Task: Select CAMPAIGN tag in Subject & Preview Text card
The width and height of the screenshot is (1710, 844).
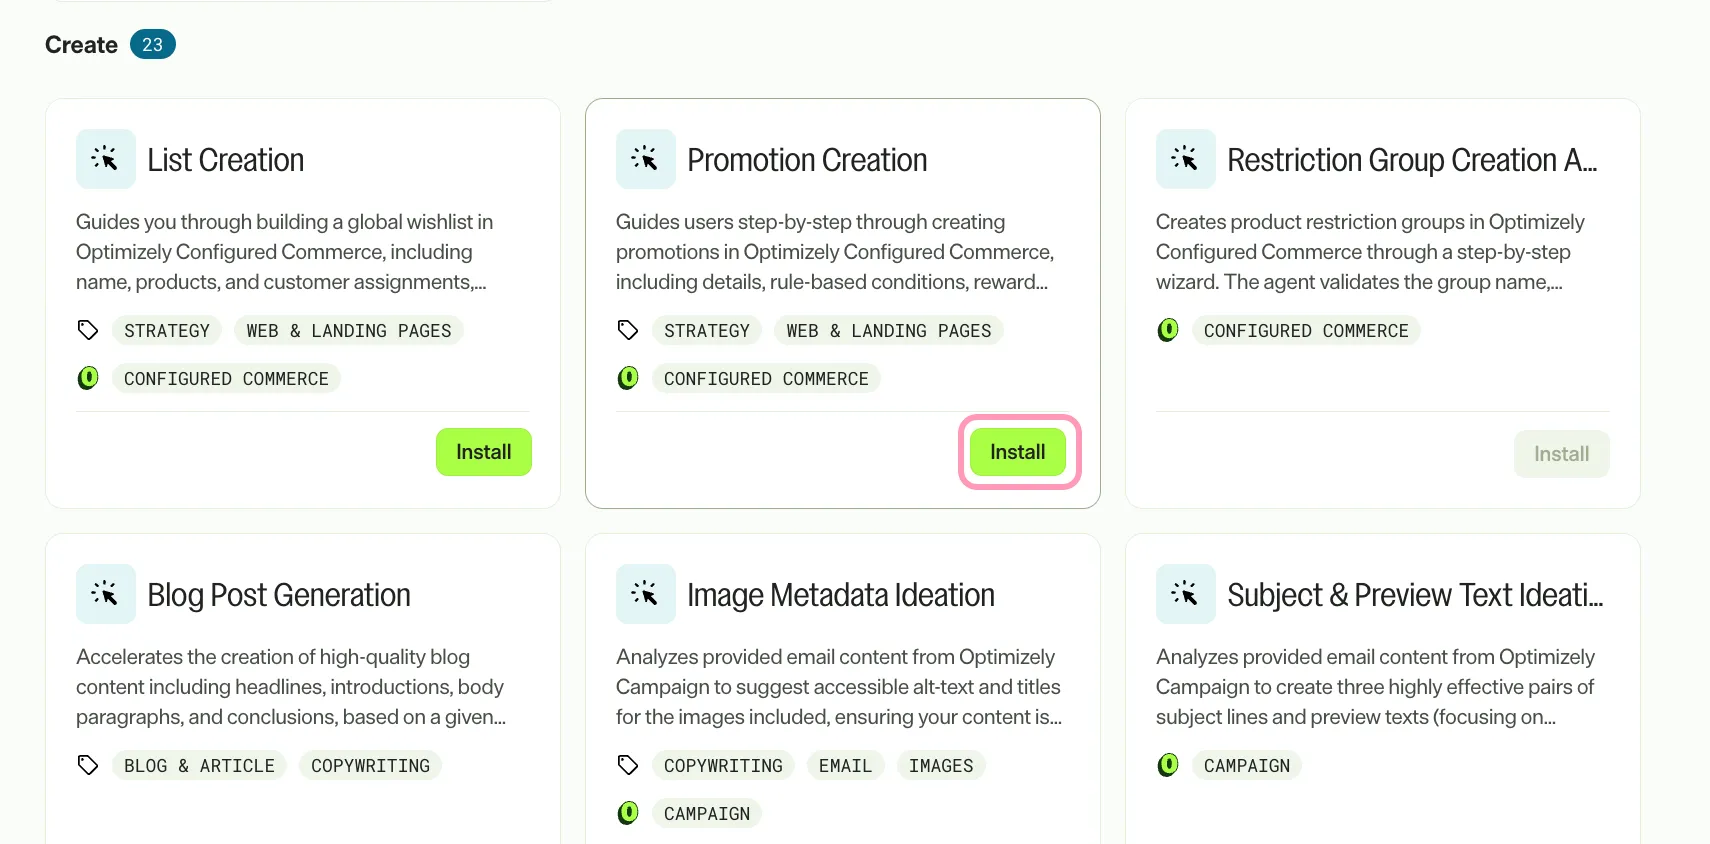Action: 1247,765
